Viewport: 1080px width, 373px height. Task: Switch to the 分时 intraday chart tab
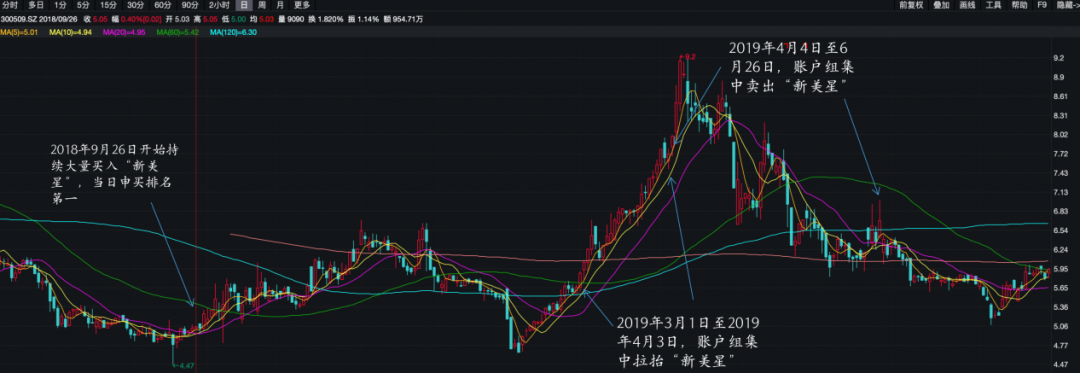(10, 5)
